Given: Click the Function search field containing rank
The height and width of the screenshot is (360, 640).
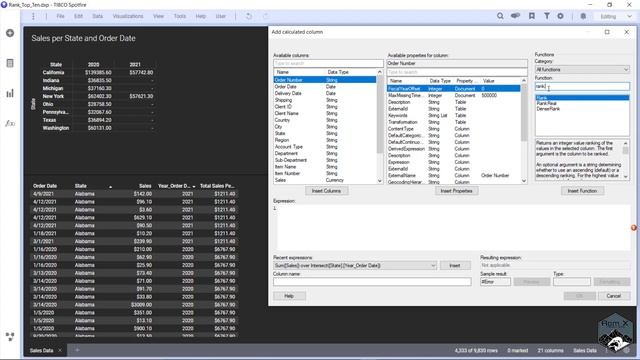Looking at the screenshot, I should [582, 86].
